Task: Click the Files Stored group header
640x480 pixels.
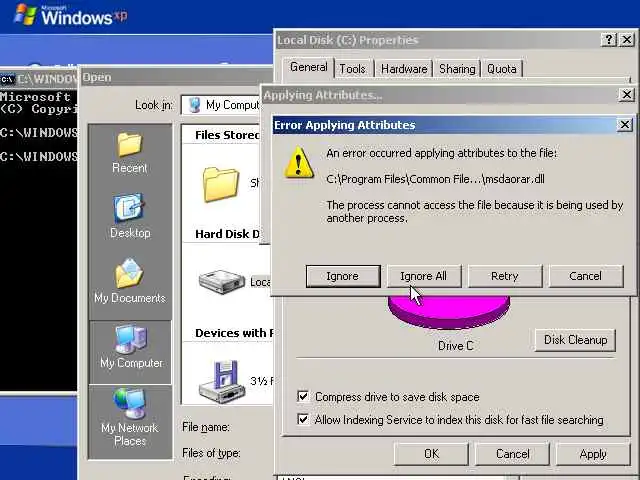Action: click(227, 135)
